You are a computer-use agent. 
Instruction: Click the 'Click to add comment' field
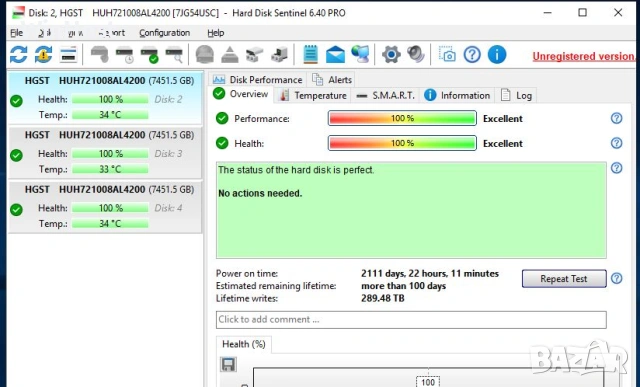(x=411, y=320)
